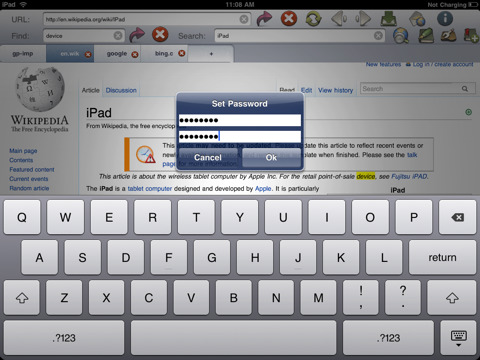Image resolution: width=480 pixels, height=360 pixels.
Task: Open the Main page sidebar link
Action: point(23,151)
